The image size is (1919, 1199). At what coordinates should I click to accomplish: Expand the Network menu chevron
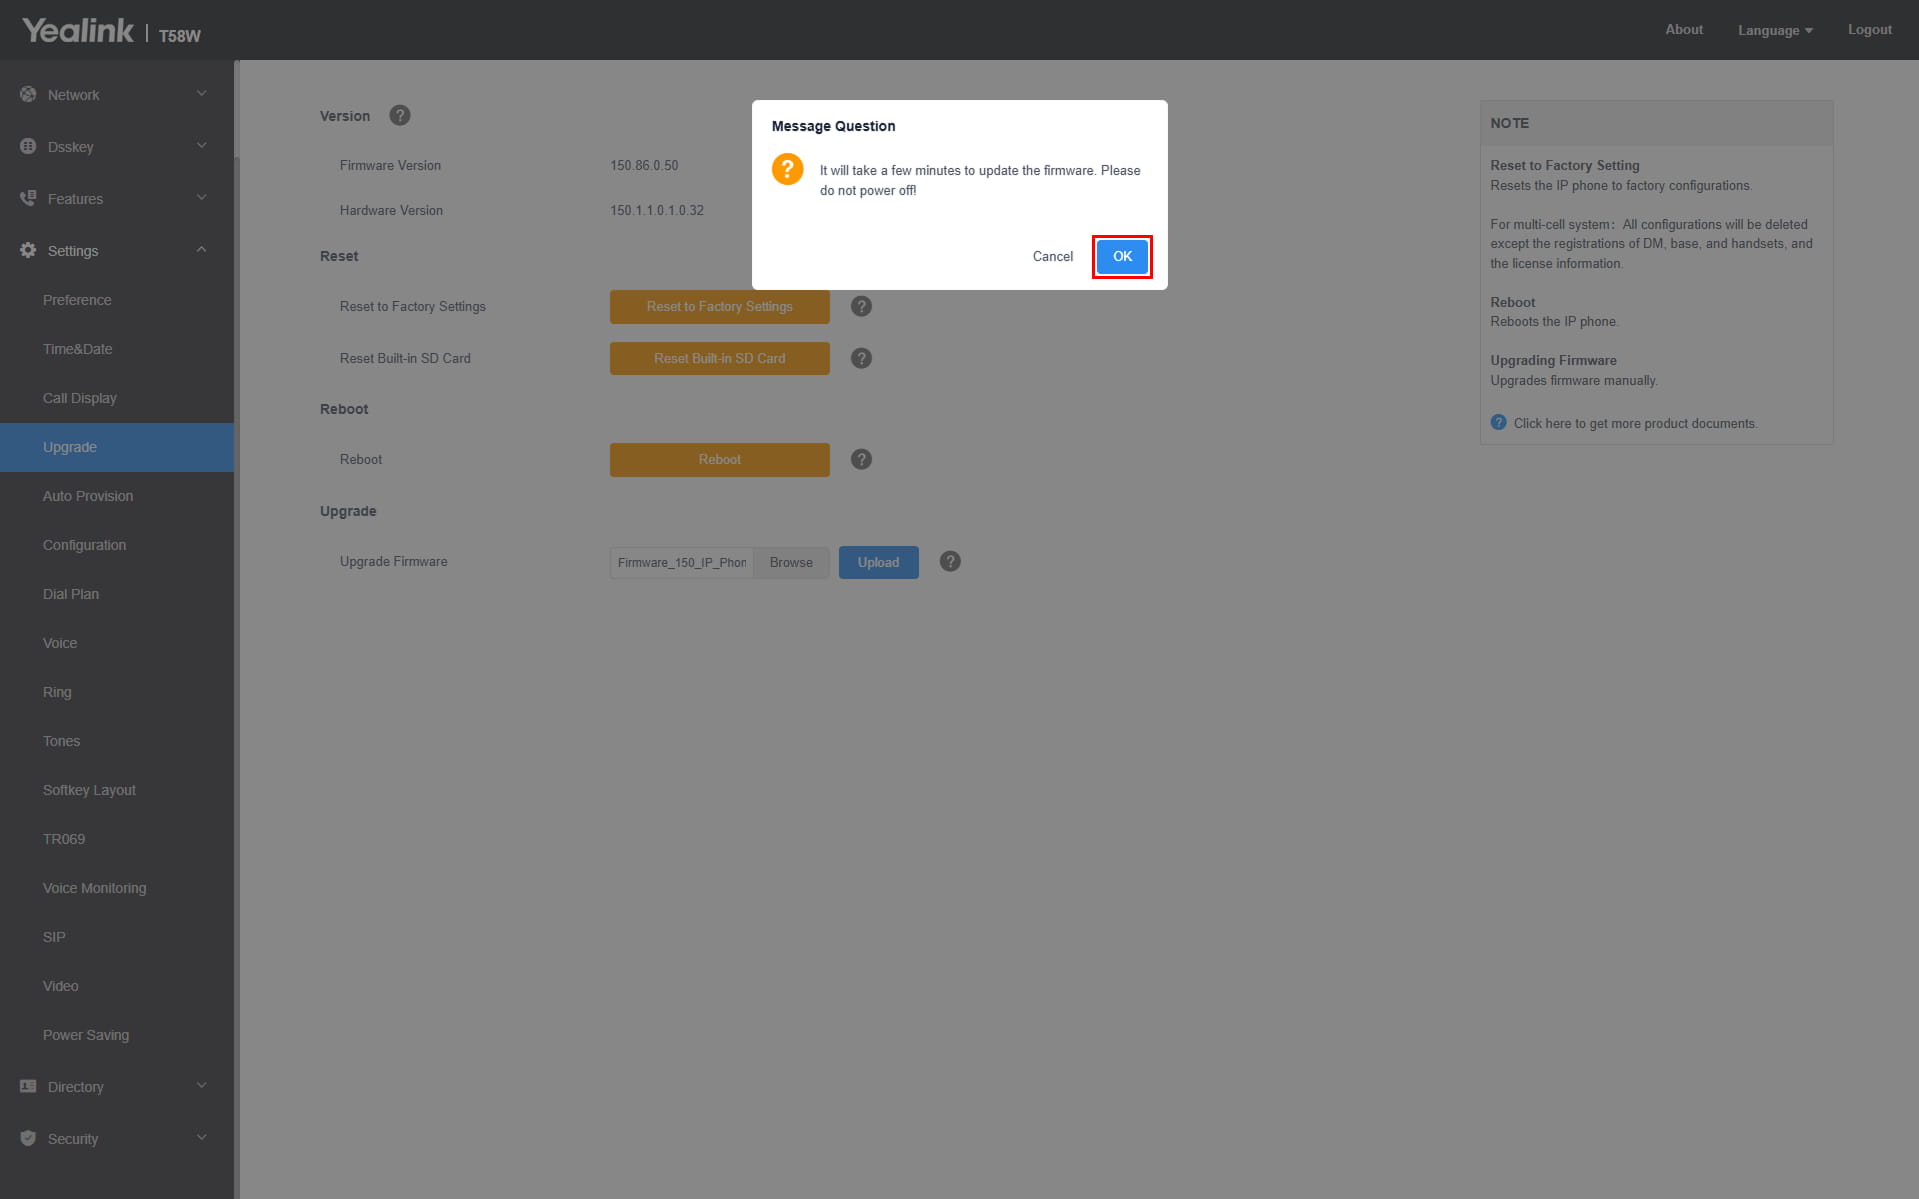pyautogui.click(x=201, y=94)
